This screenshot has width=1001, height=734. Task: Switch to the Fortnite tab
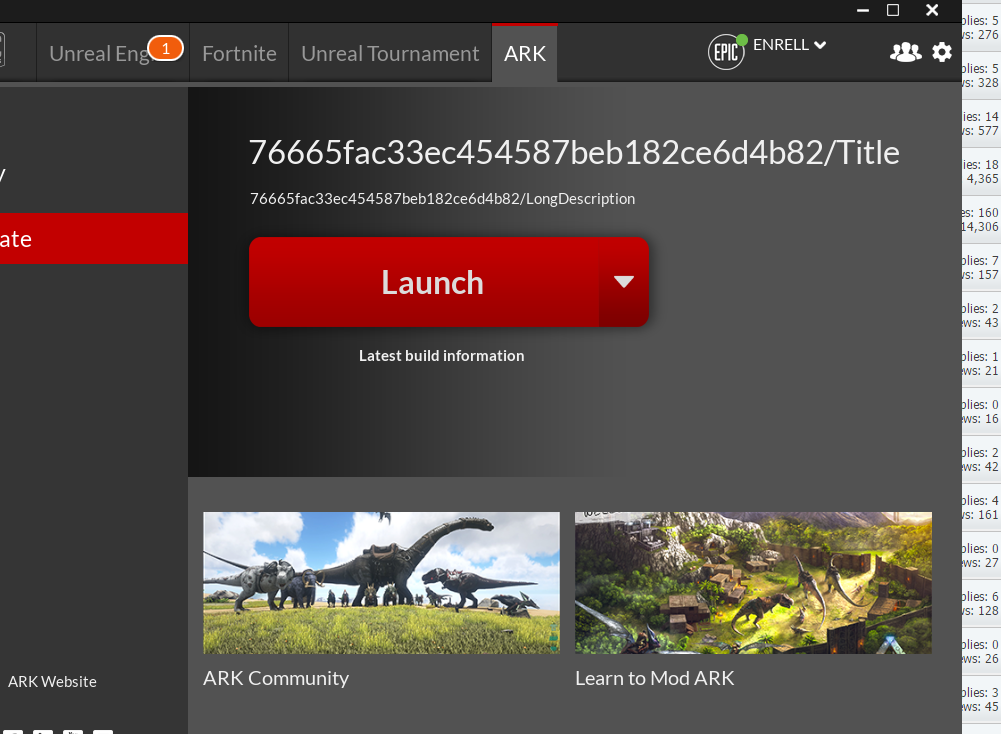239,54
